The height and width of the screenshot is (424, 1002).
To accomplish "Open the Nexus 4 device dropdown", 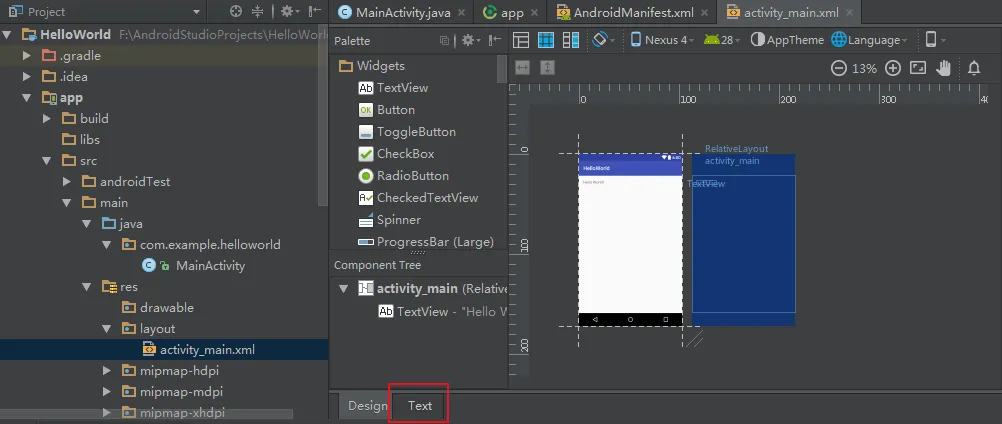I will pyautogui.click(x=663, y=40).
